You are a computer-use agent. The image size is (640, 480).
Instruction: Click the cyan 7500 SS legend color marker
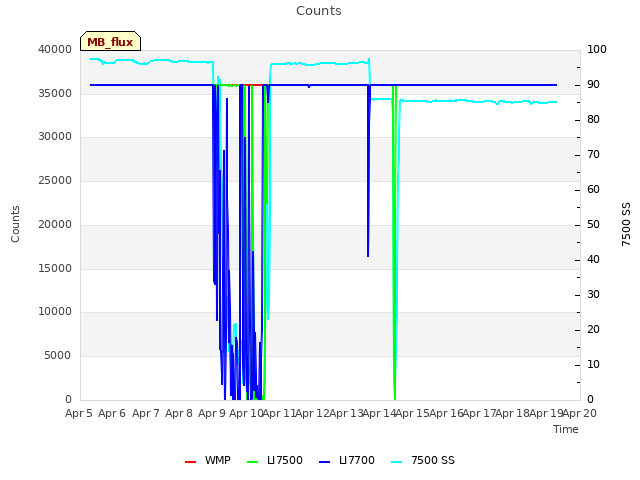point(397,462)
